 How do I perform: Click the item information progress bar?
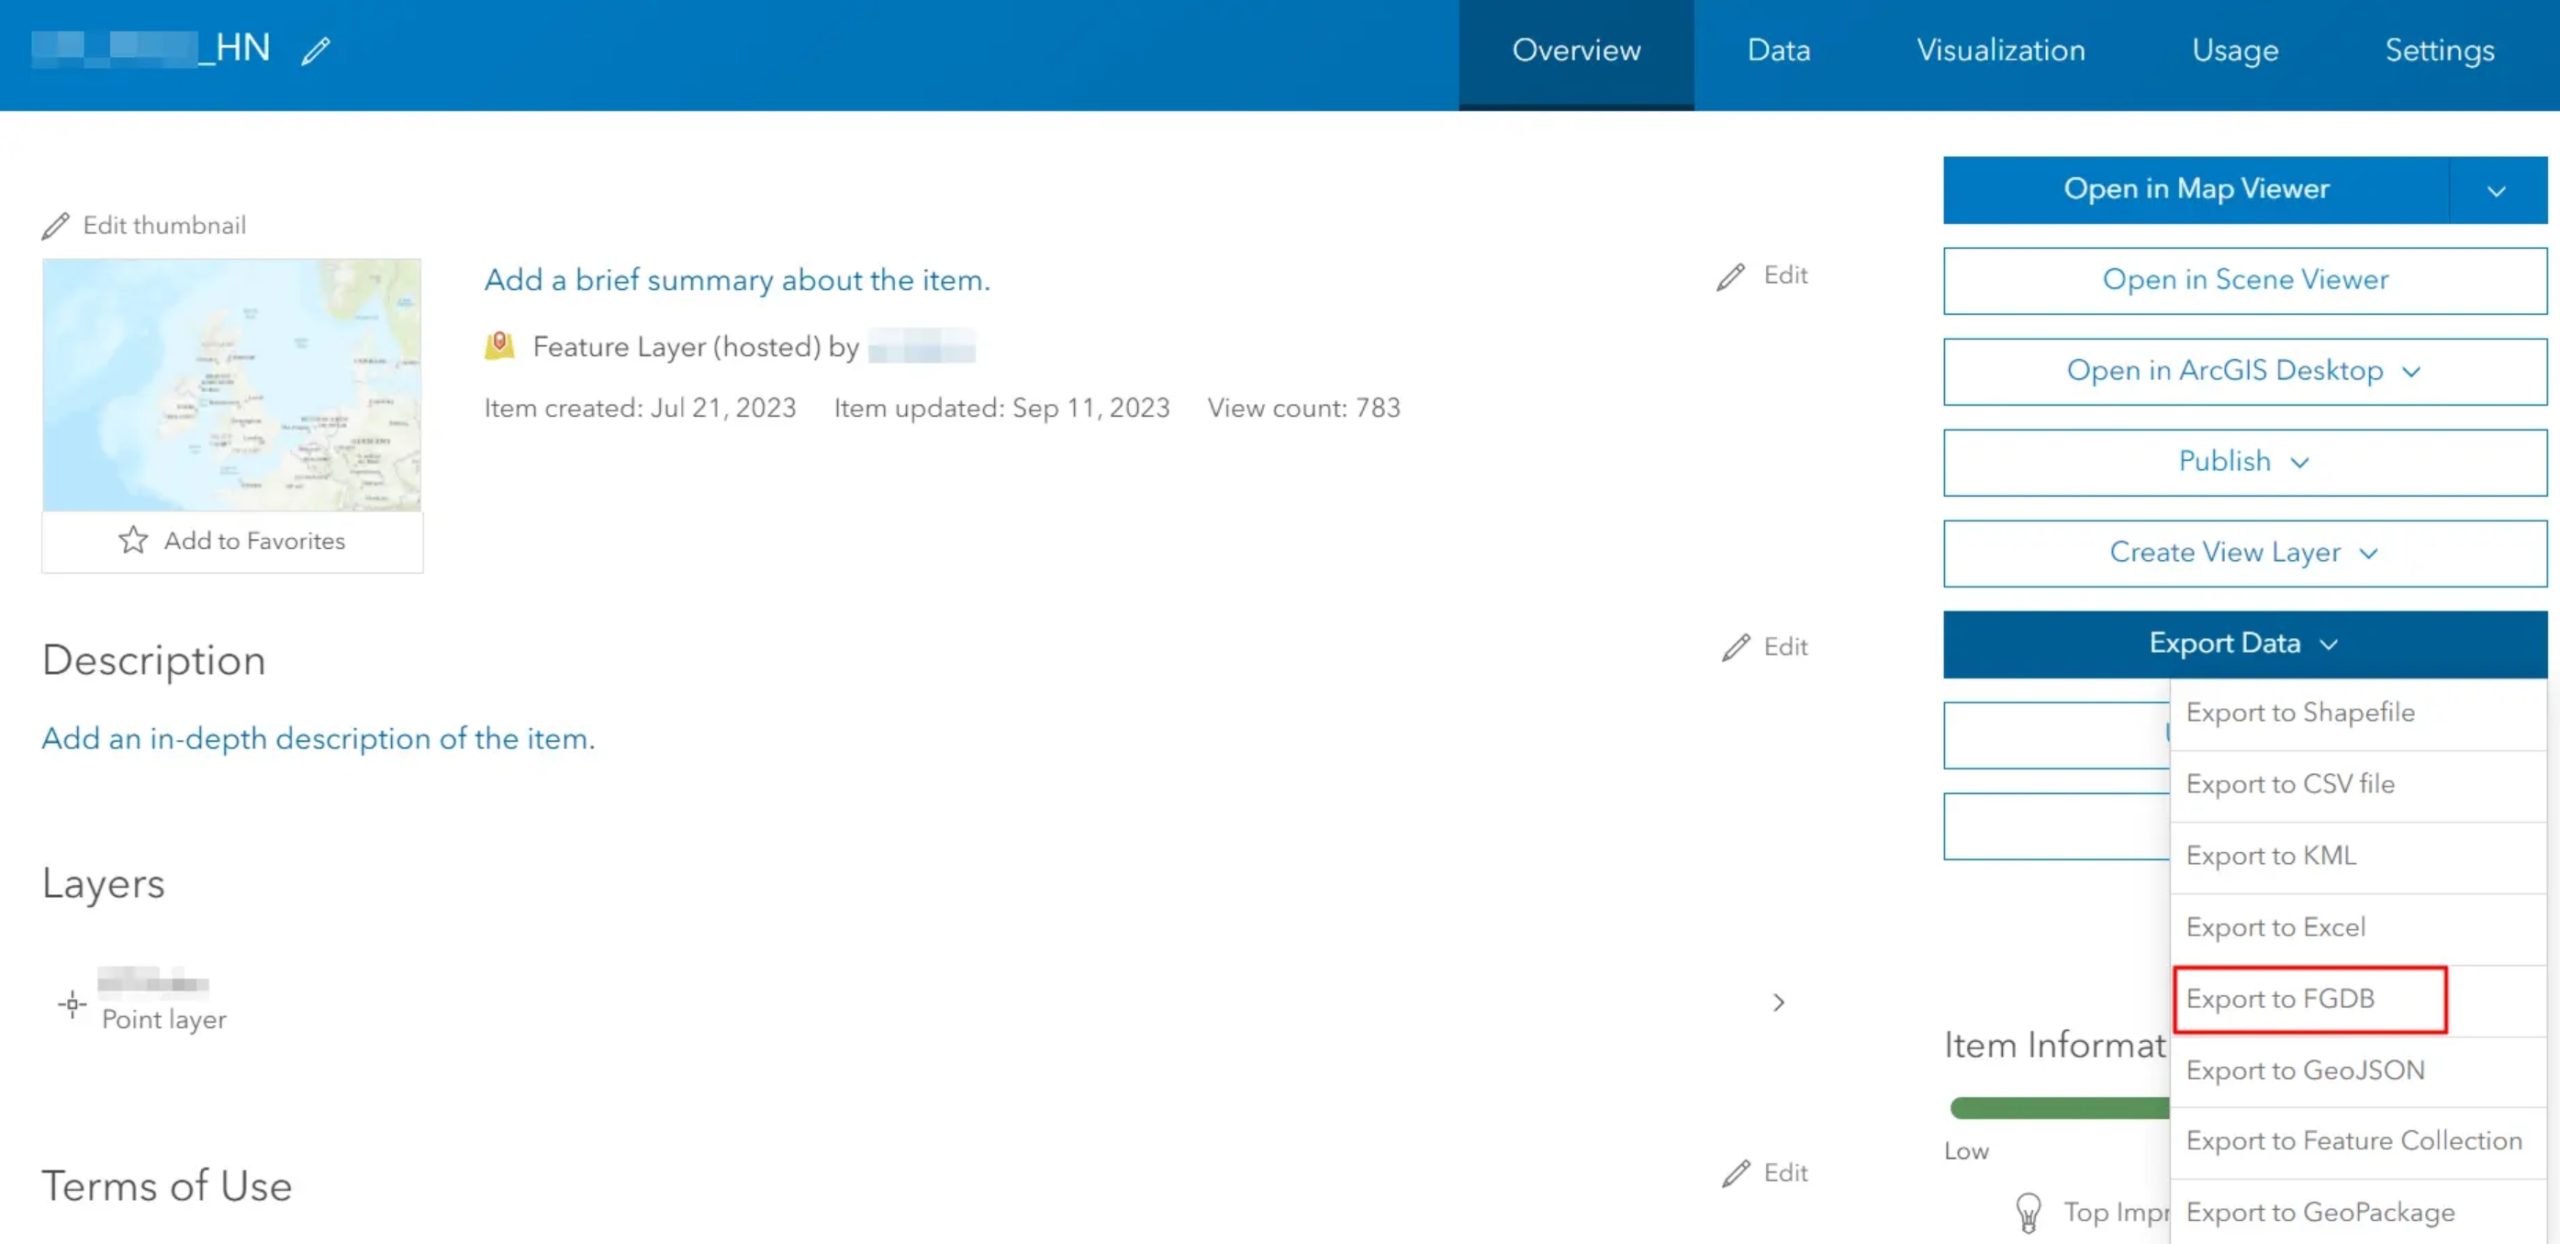(x=2059, y=1109)
